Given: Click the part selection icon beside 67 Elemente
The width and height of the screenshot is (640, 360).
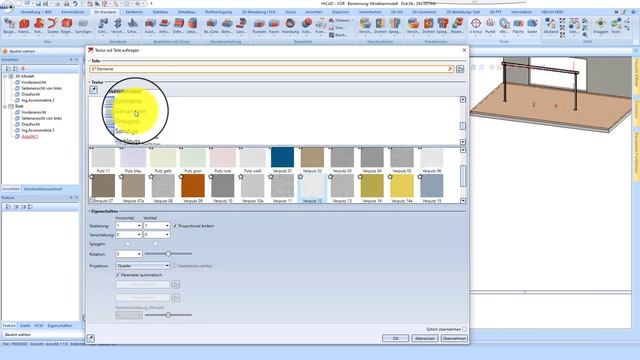Looking at the screenshot, I should 460,69.
